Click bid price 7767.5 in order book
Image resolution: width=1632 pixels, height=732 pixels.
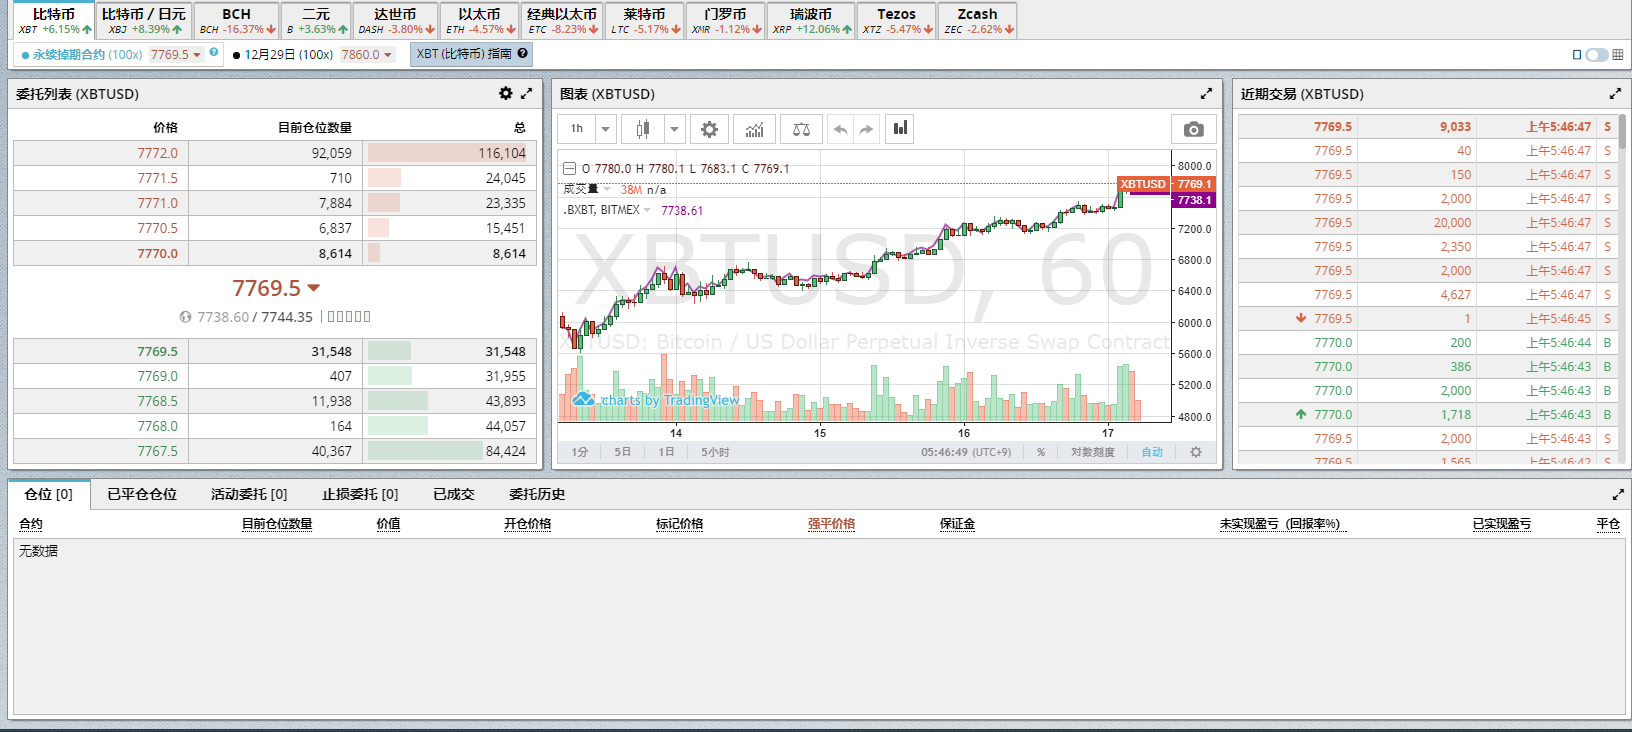(157, 451)
